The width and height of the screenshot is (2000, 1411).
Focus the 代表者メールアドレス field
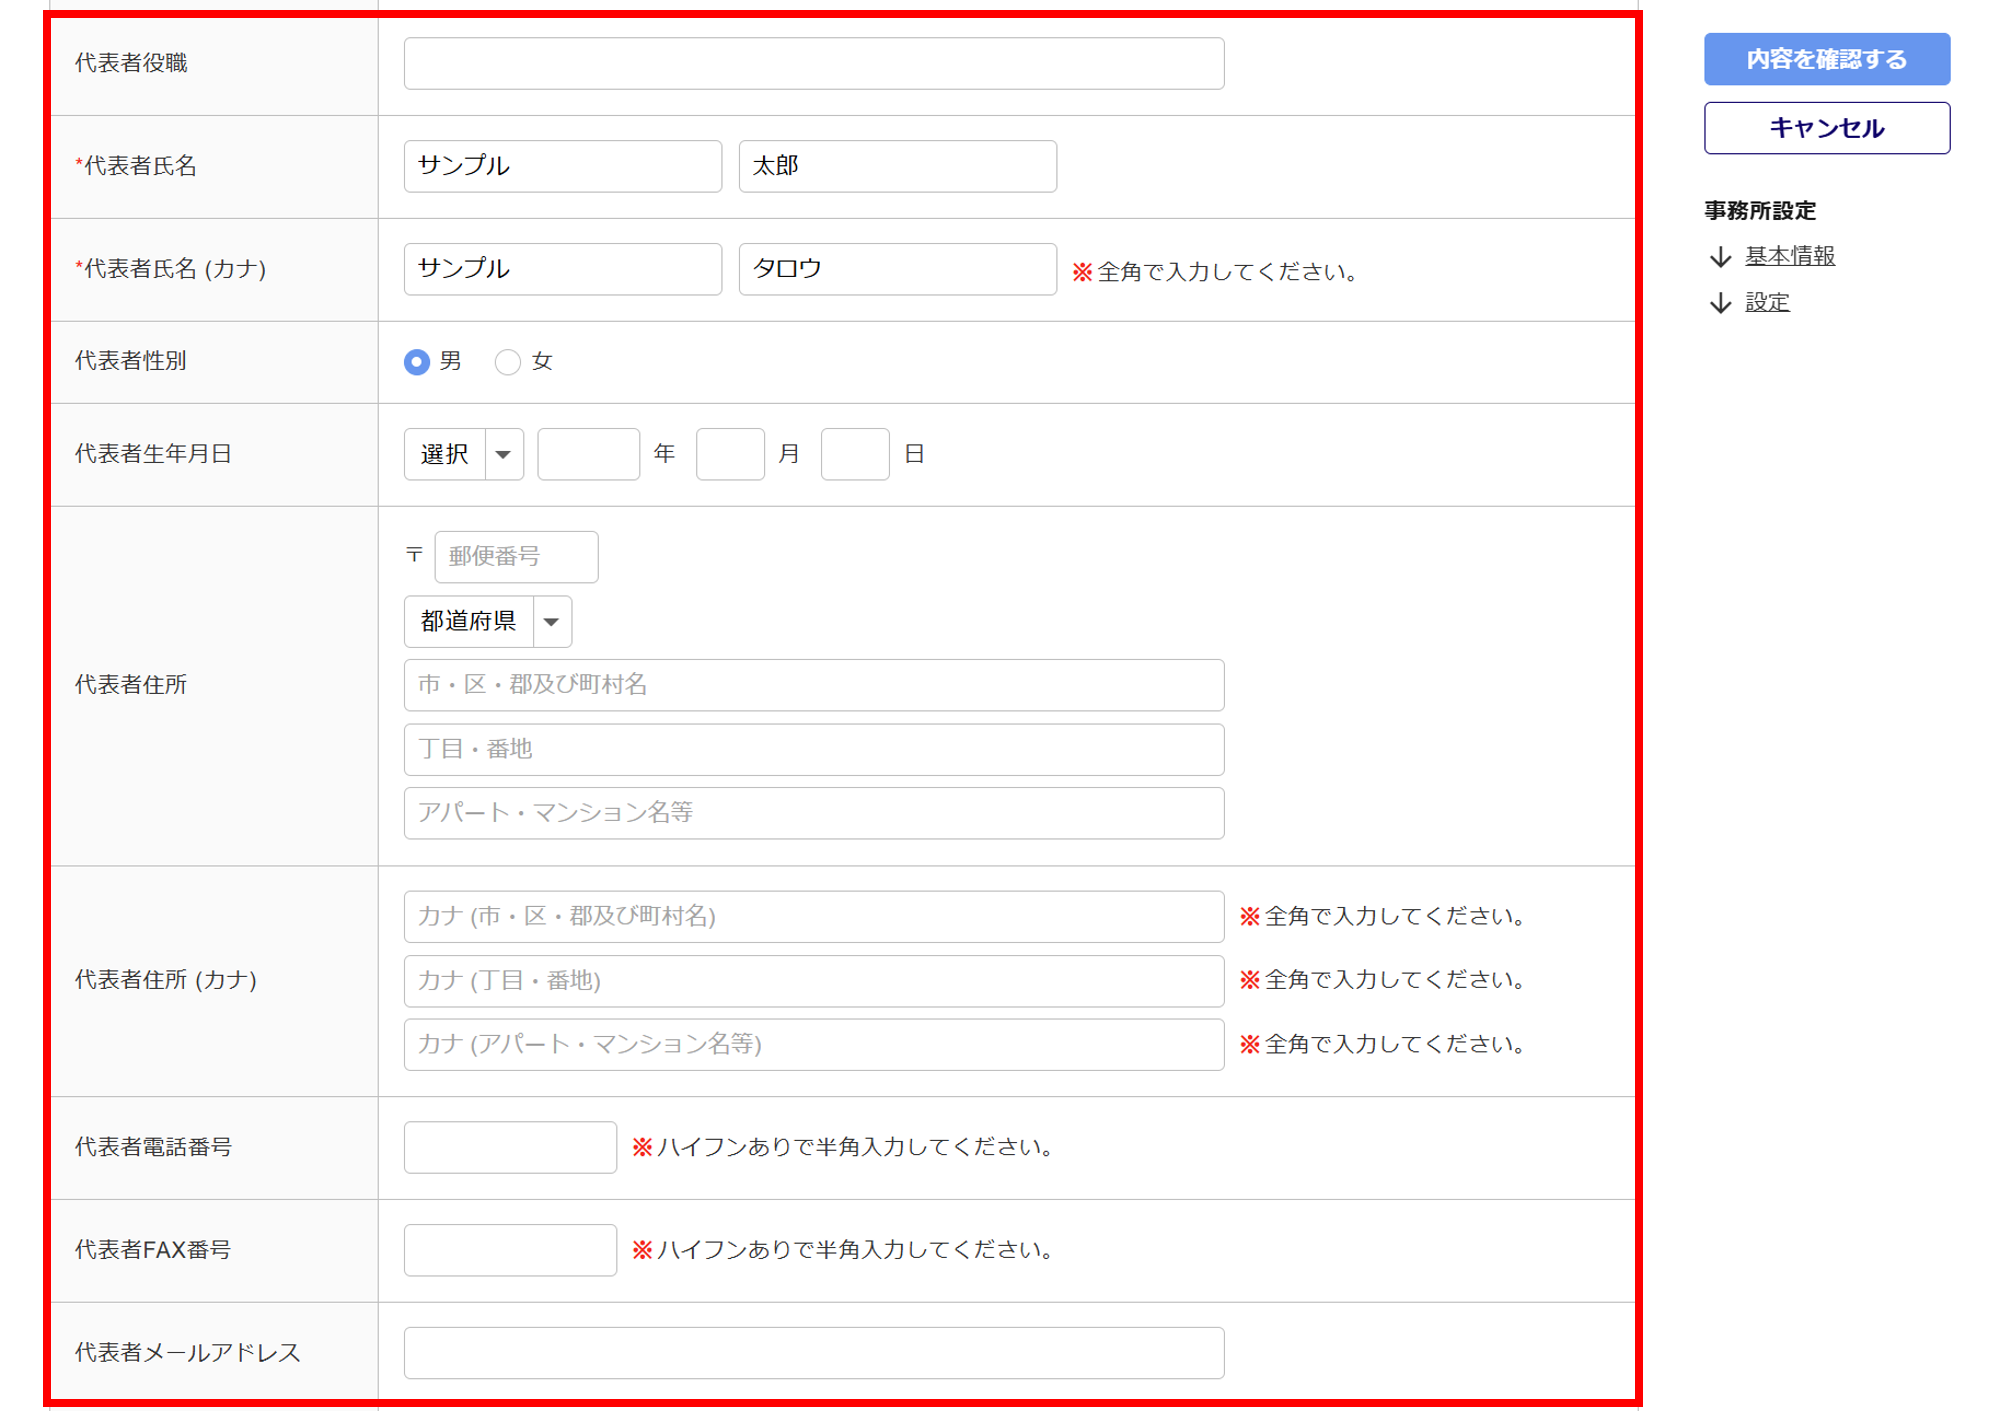point(813,1352)
